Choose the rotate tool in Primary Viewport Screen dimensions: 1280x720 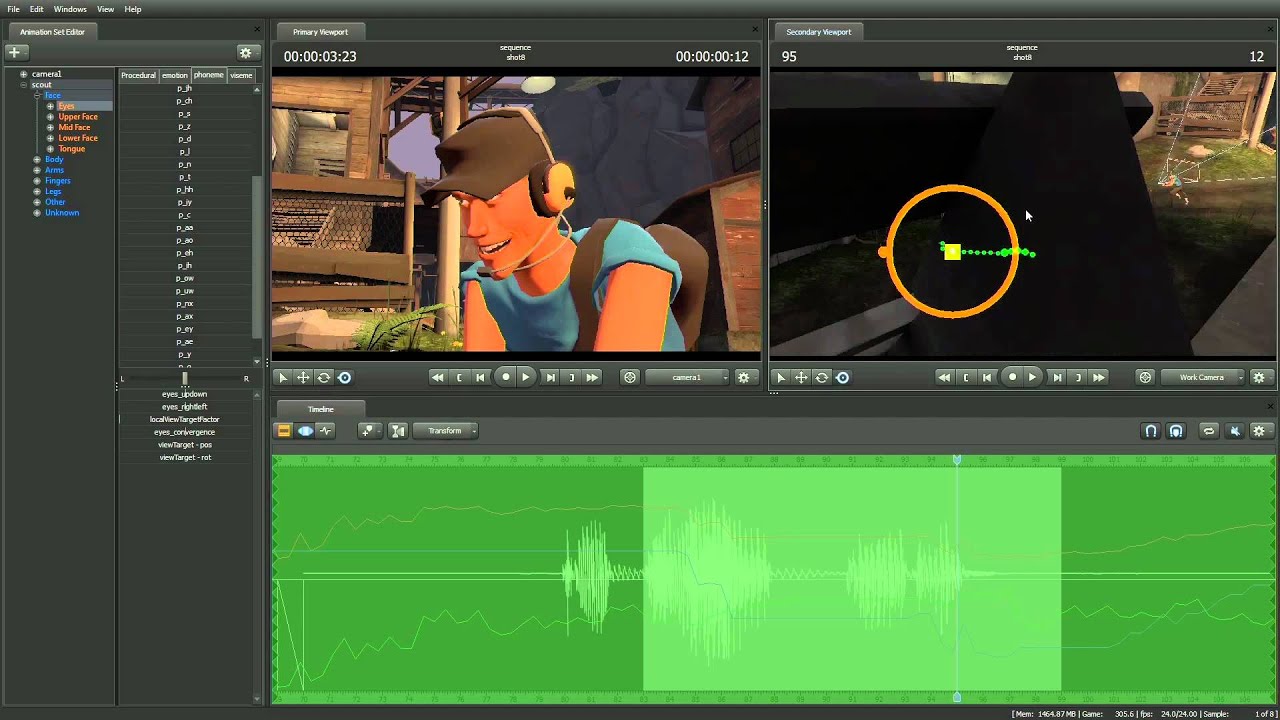coord(324,377)
